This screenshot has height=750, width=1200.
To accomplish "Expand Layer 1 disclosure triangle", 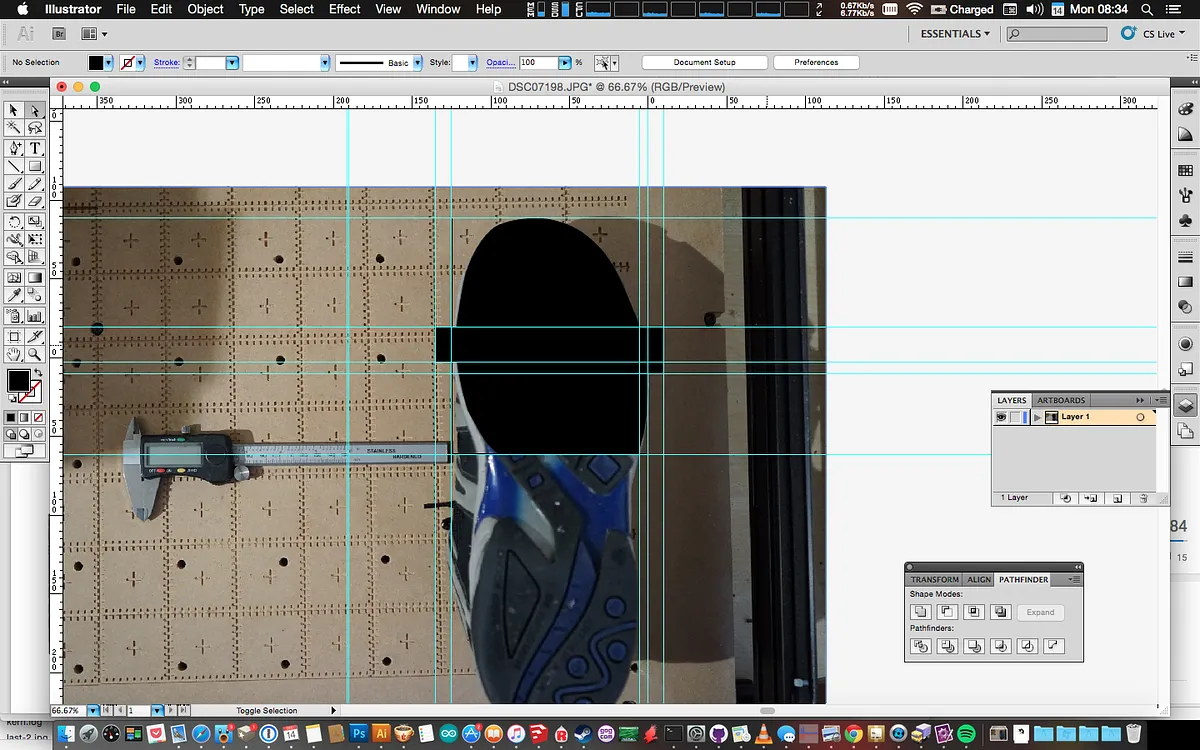I will pyautogui.click(x=1037, y=417).
